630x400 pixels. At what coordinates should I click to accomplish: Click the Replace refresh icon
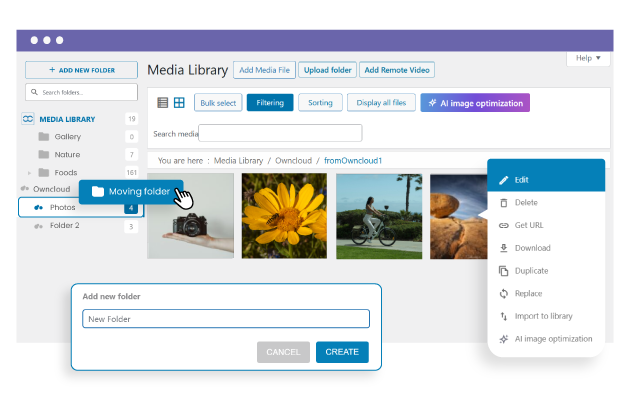tap(503, 294)
